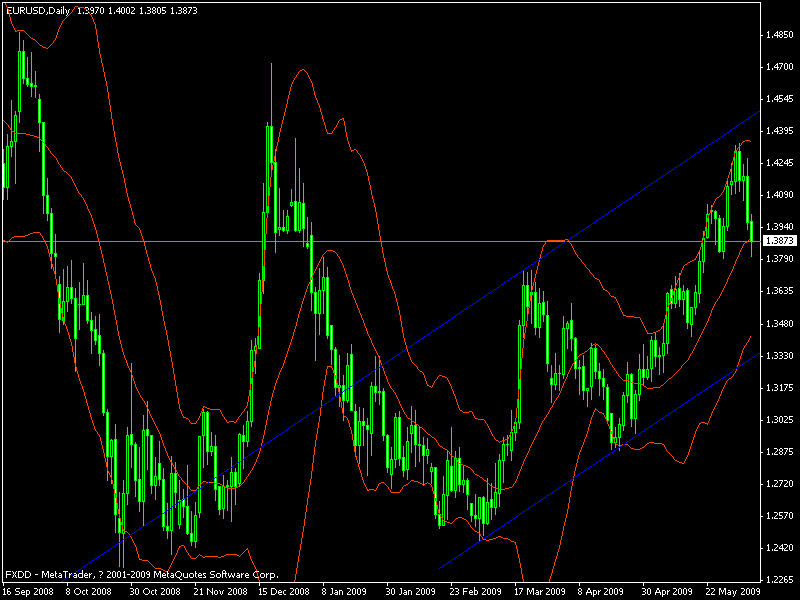Screen dimensions: 800x600
Task: Click the 1.2720 price axis value
Action: [x=780, y=483]
